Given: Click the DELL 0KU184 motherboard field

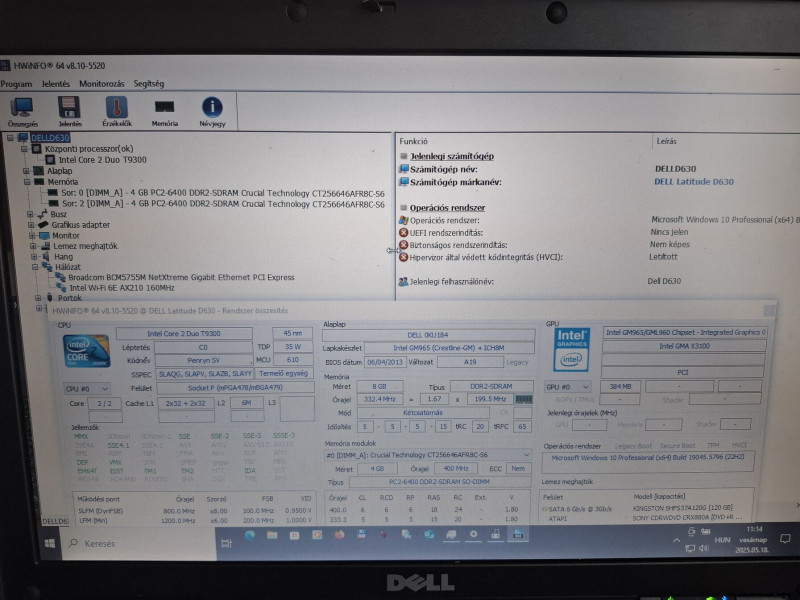Looking at the screenshot, I should [428, 335].
